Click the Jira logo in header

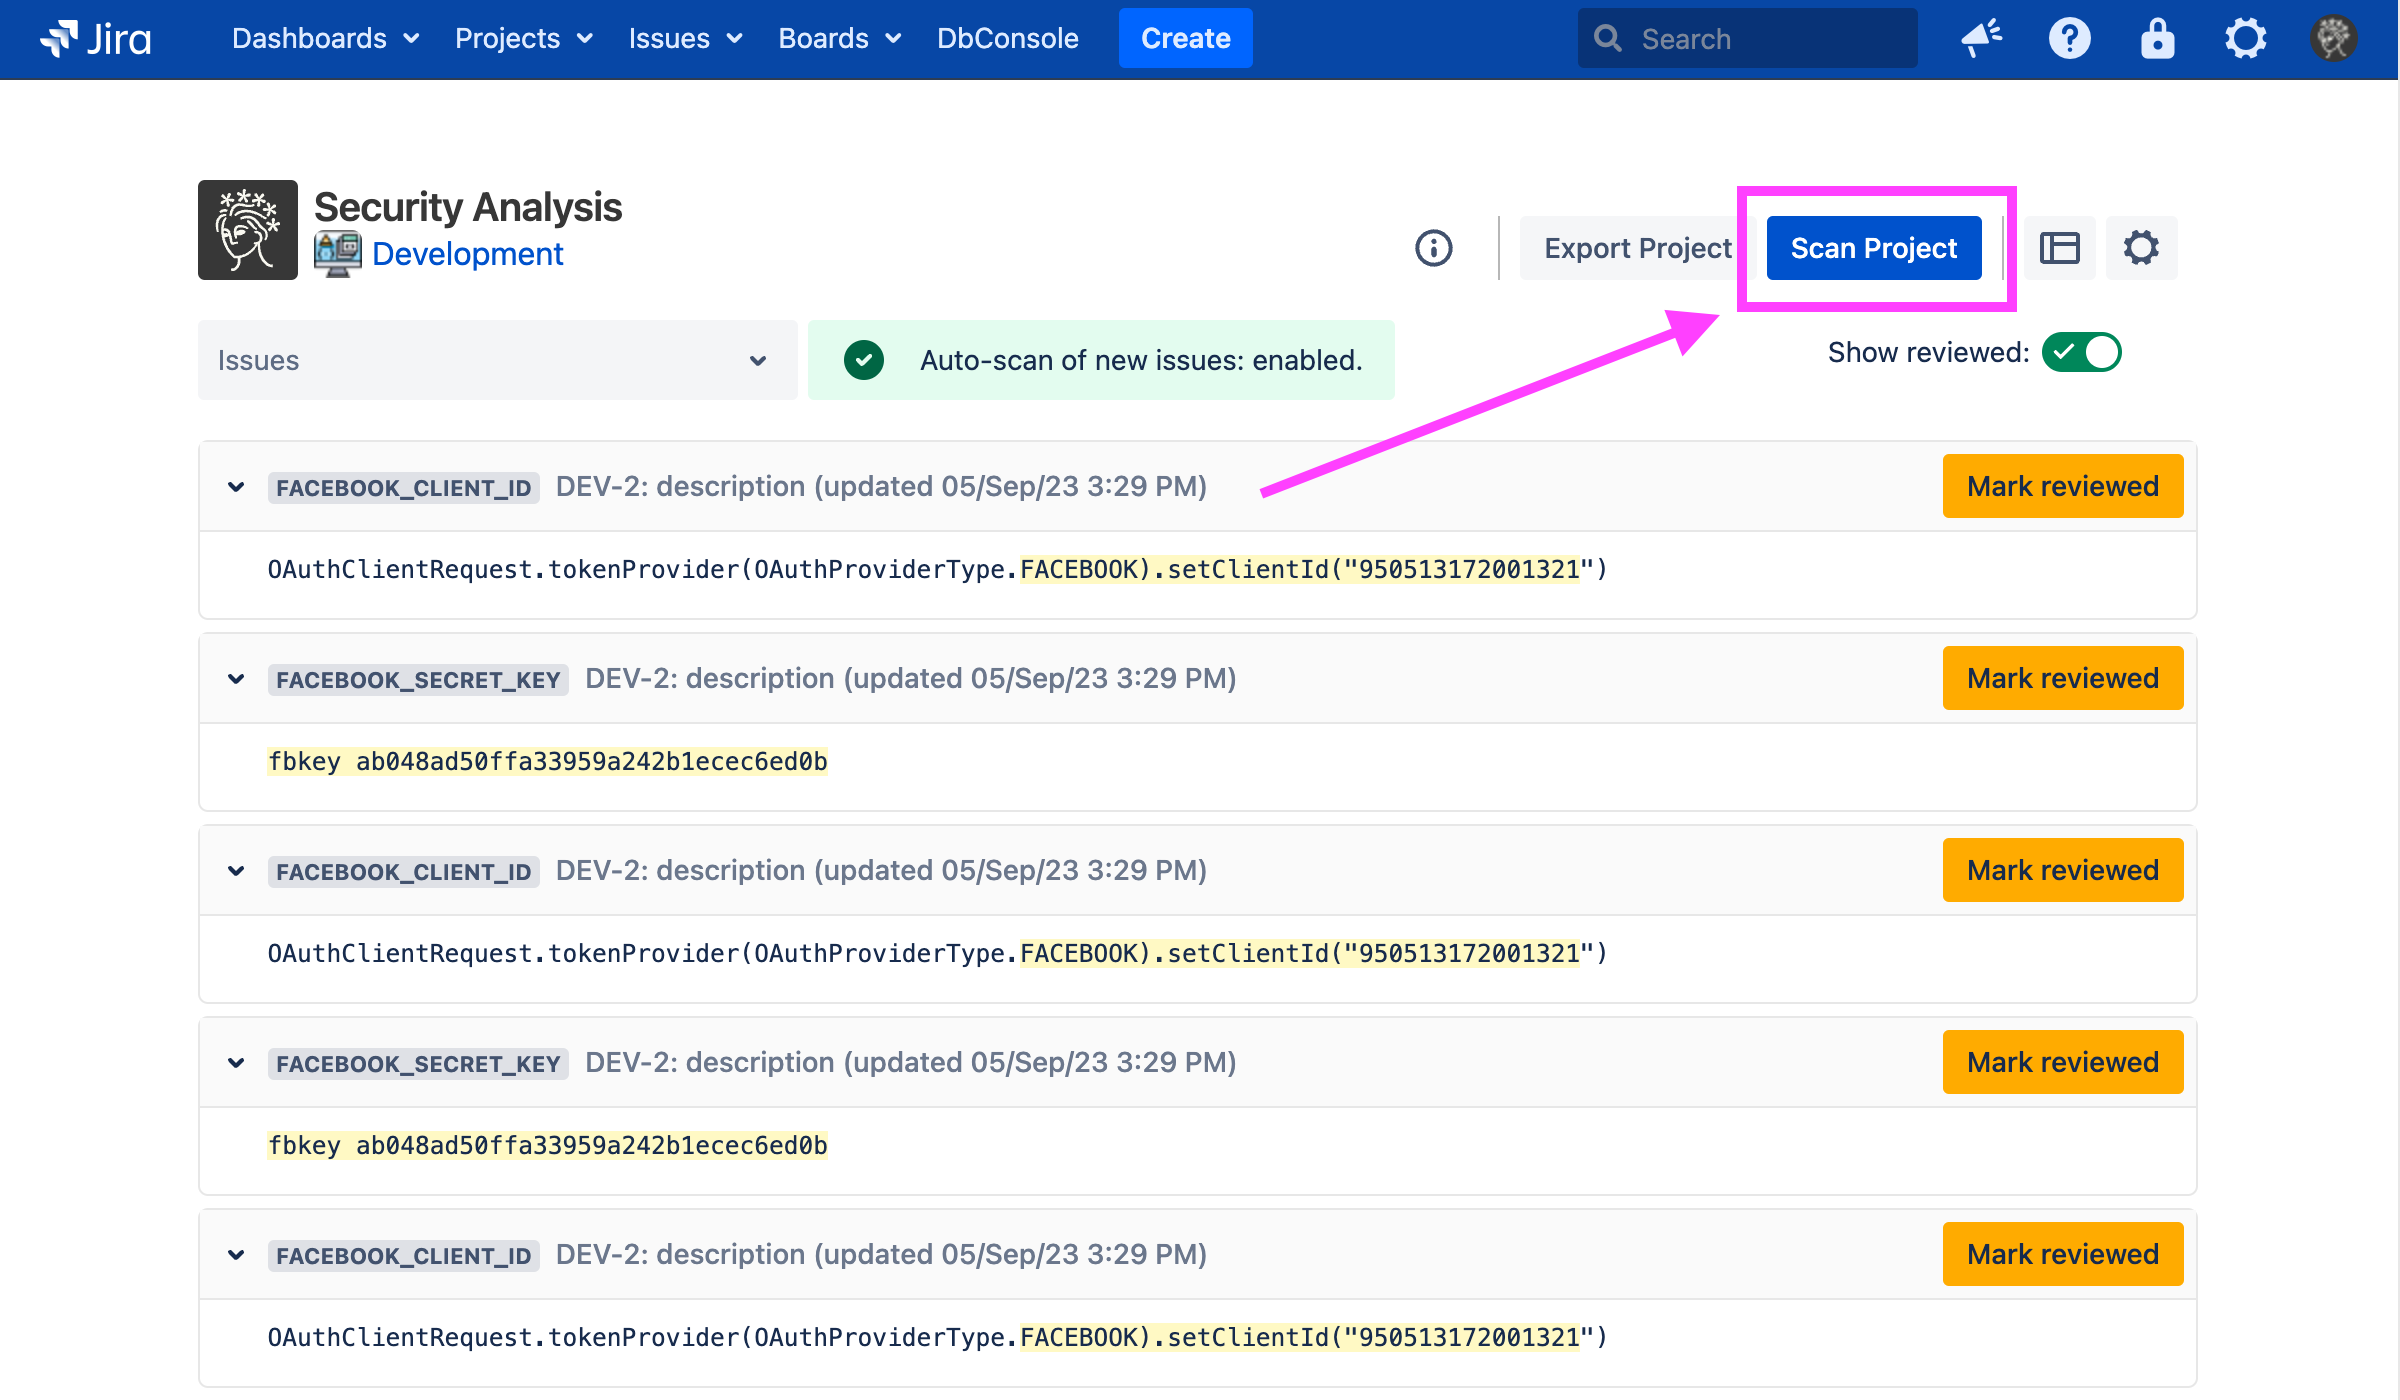coord(96,39)
